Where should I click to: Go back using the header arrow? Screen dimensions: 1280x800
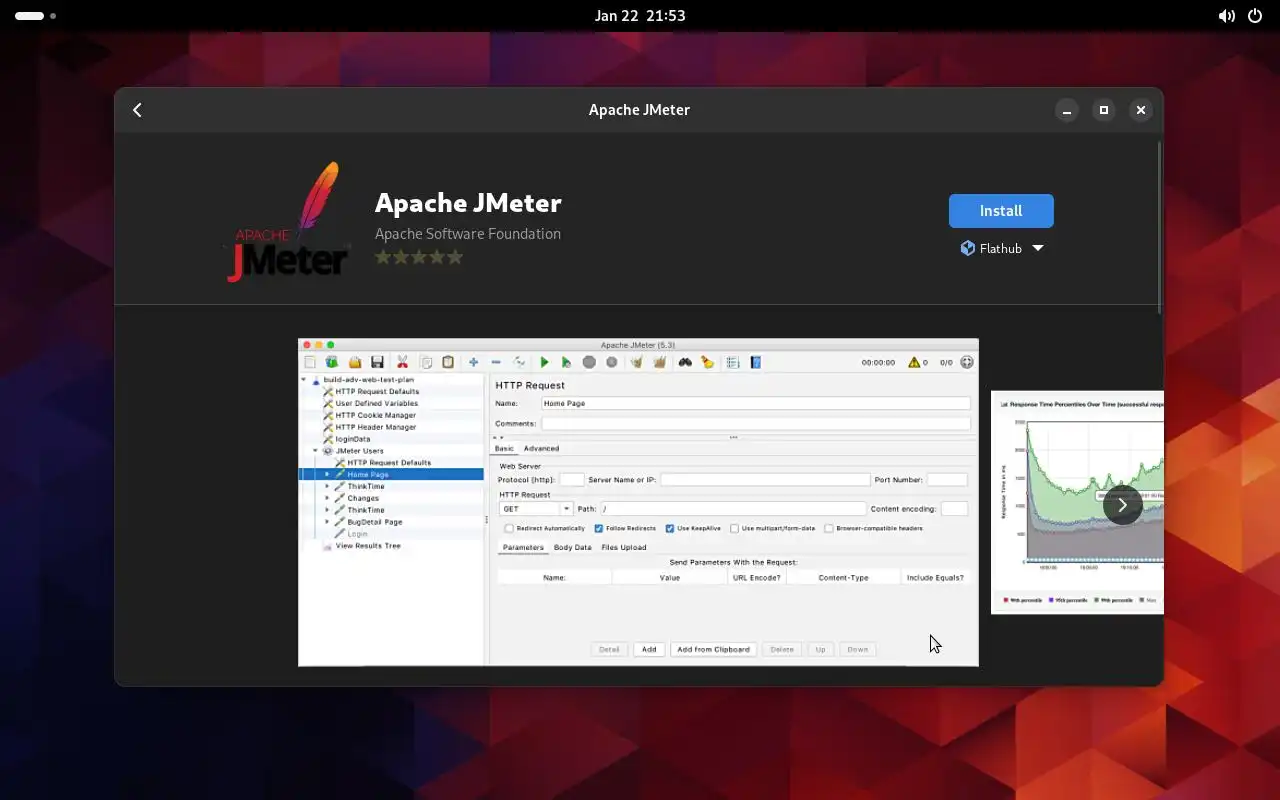coord(138,110)
